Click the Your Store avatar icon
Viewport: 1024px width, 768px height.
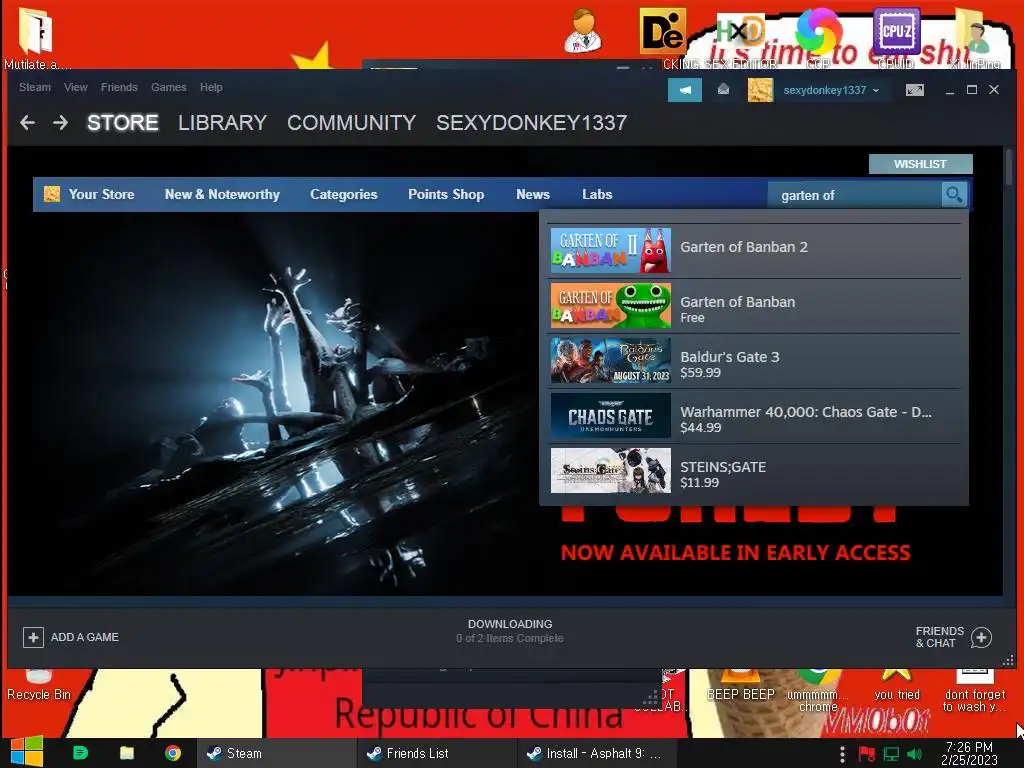pyautogui.click(x=52, y=194)
